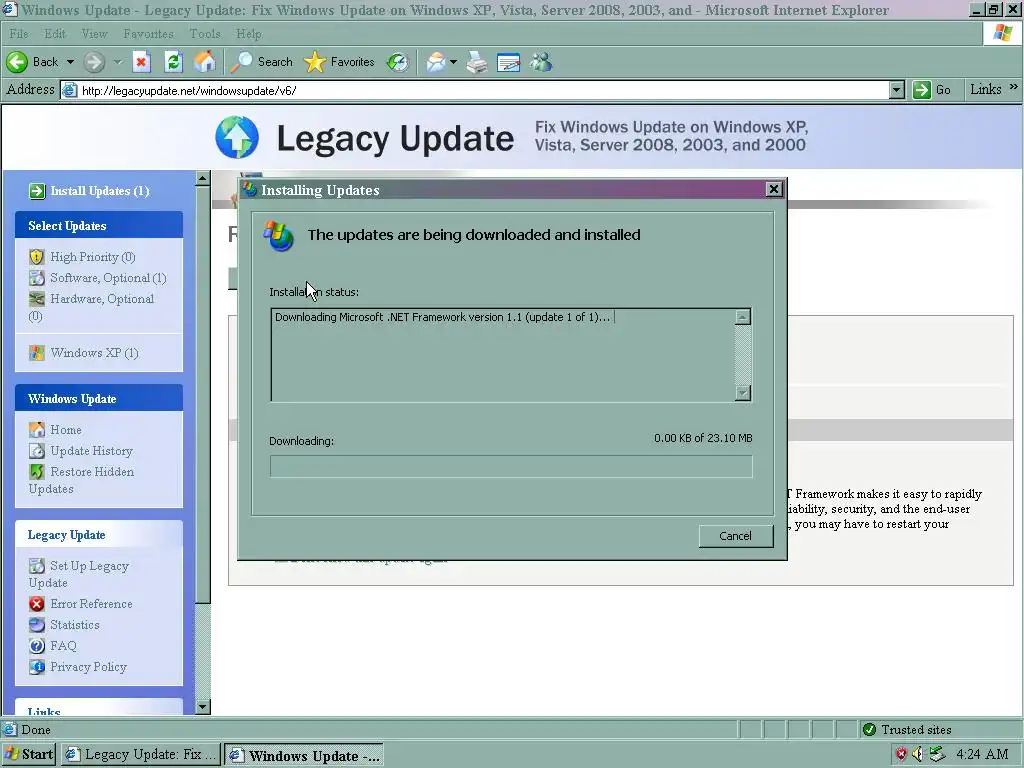
Task: Go to the browser home page icon
Action: point(204,62)
